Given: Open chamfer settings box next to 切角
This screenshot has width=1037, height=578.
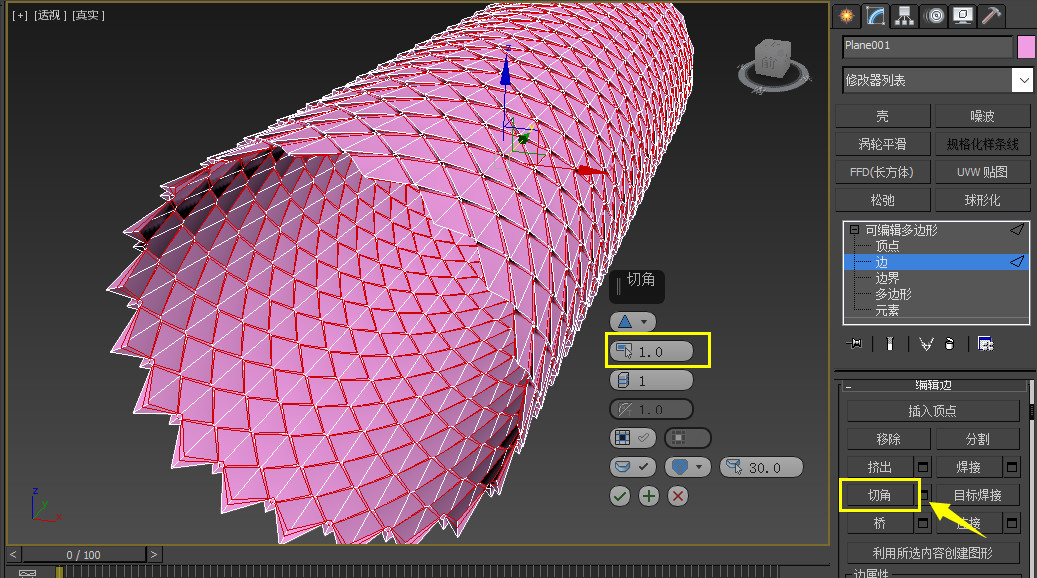Looking at the screenshot, I should click(925, 495).
